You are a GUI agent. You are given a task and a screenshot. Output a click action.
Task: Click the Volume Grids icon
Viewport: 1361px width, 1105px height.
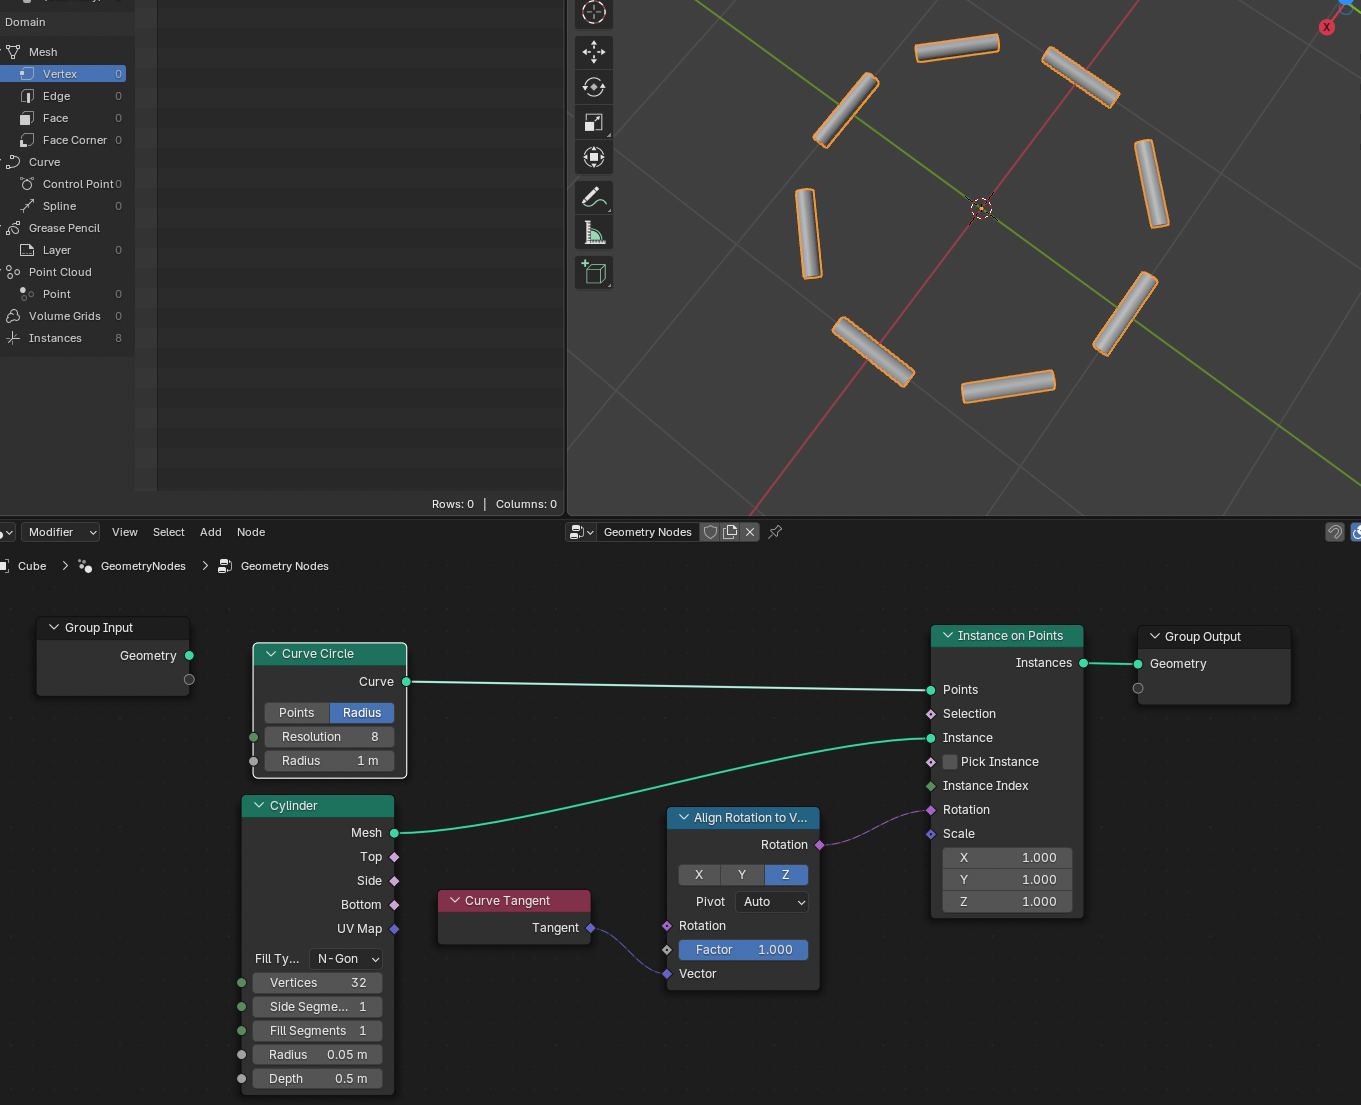click(x=13, y=316)
